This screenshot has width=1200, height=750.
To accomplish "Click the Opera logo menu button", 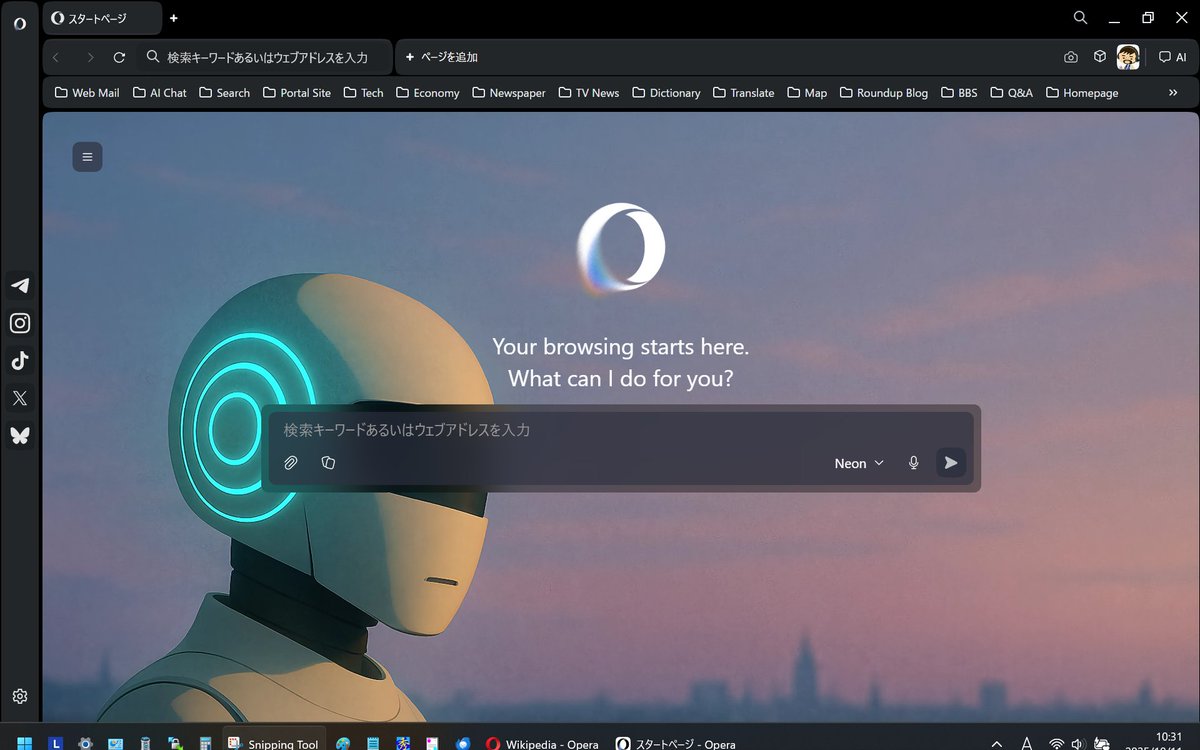I will [x=20, y=23].
